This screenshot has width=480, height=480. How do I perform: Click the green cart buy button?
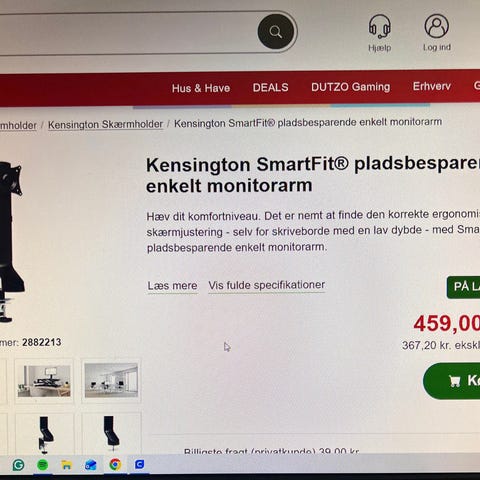452,381
